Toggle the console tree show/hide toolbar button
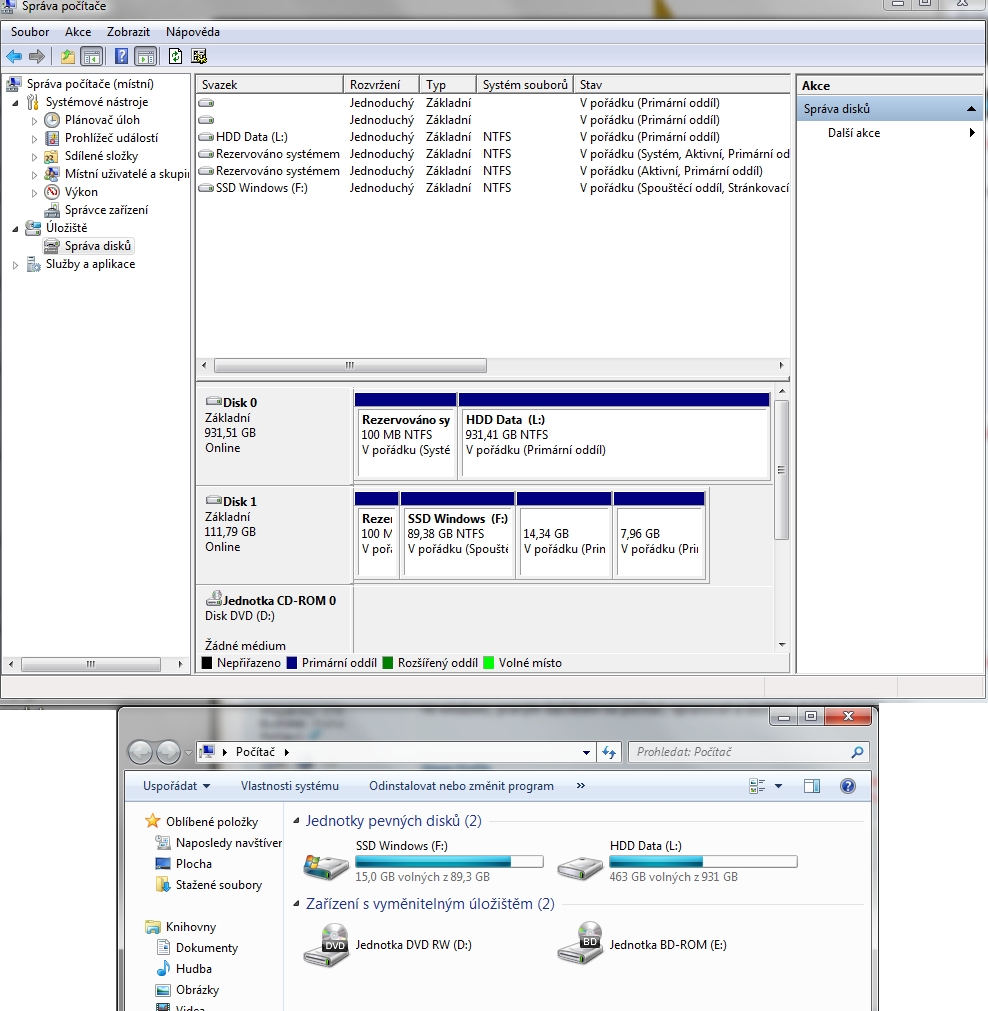The image size is (988, 1011). (x=91, y=56)
